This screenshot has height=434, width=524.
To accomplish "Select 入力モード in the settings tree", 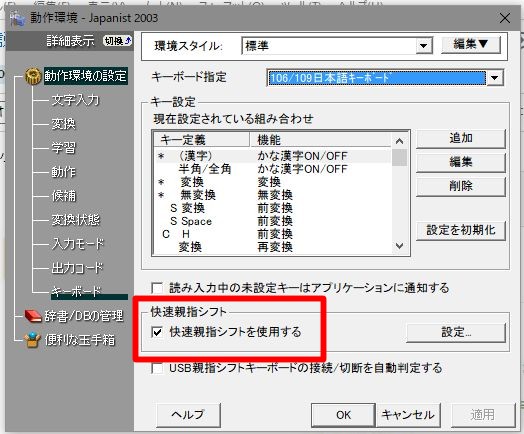I will [x=78, y=244].
